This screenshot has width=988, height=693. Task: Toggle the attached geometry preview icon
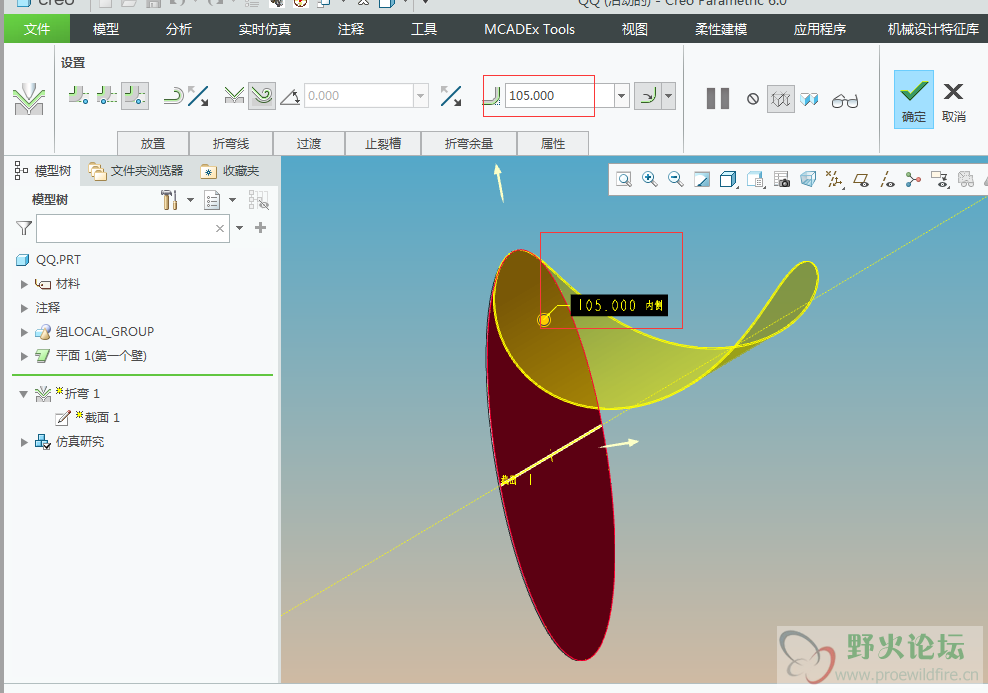[781, 99]
